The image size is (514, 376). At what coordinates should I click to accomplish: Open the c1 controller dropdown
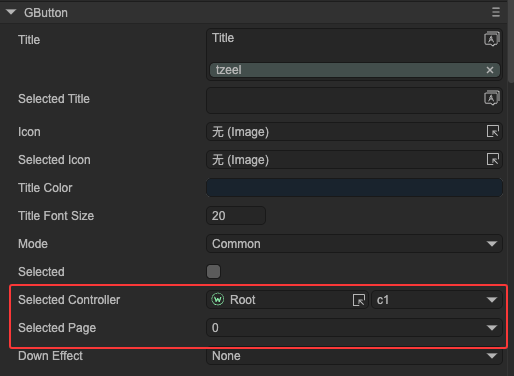tap(436, 300)
